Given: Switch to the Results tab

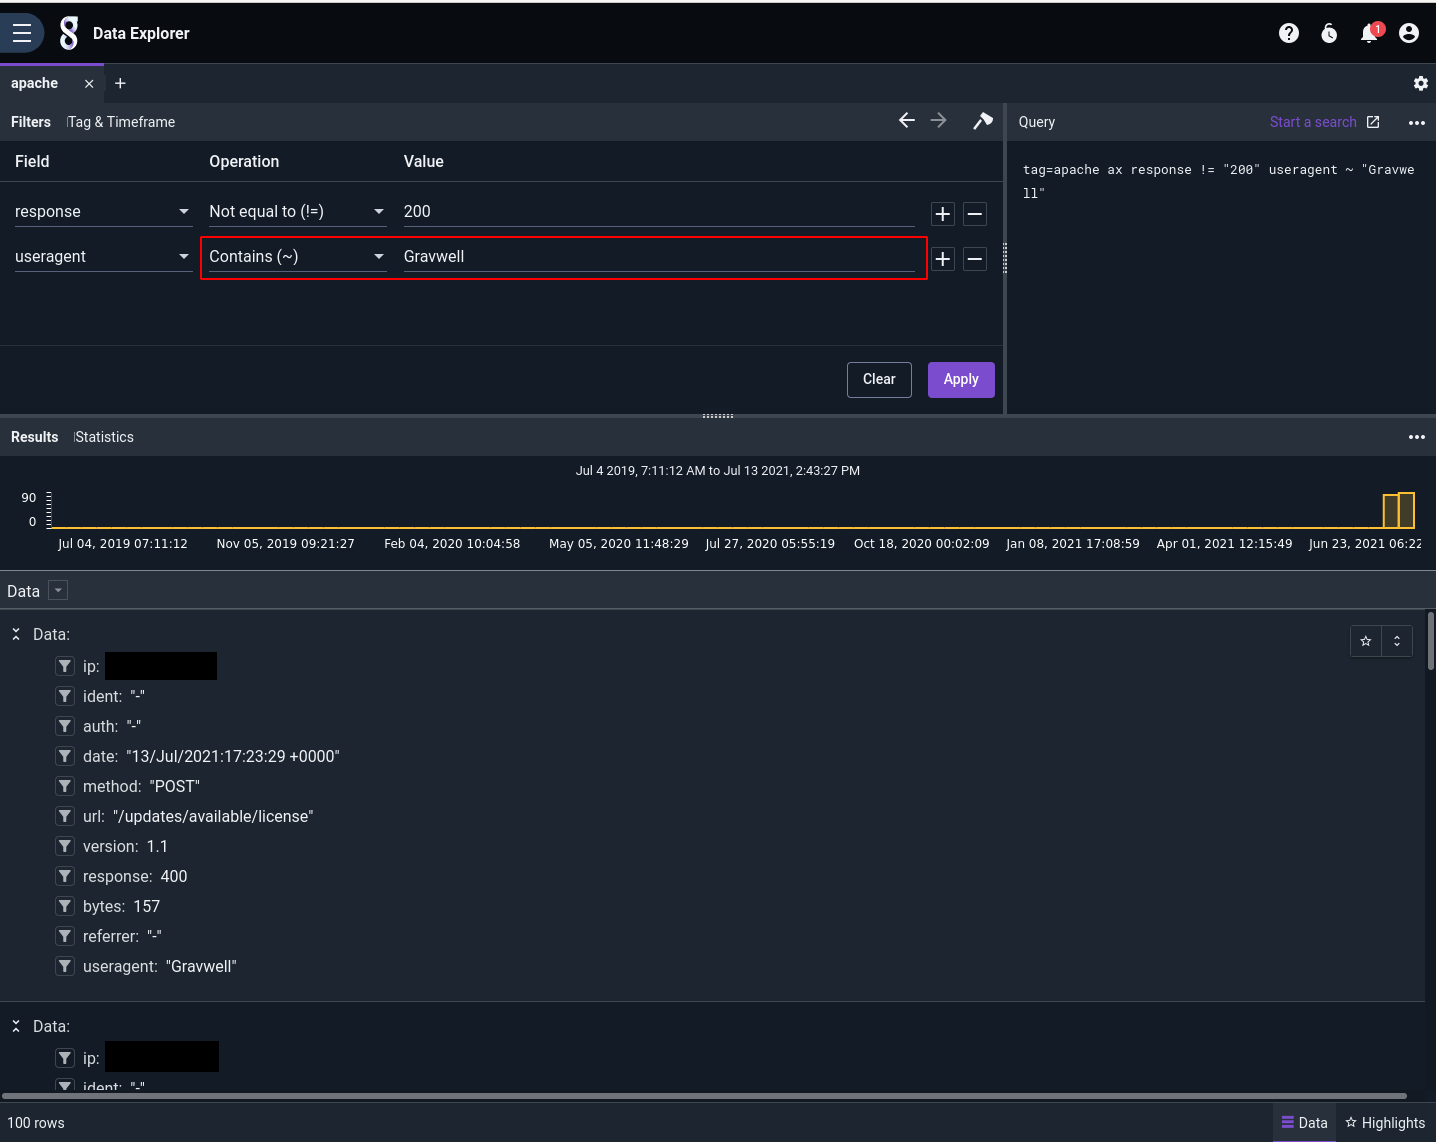Looking at the screenshot, I should (35, 437).
